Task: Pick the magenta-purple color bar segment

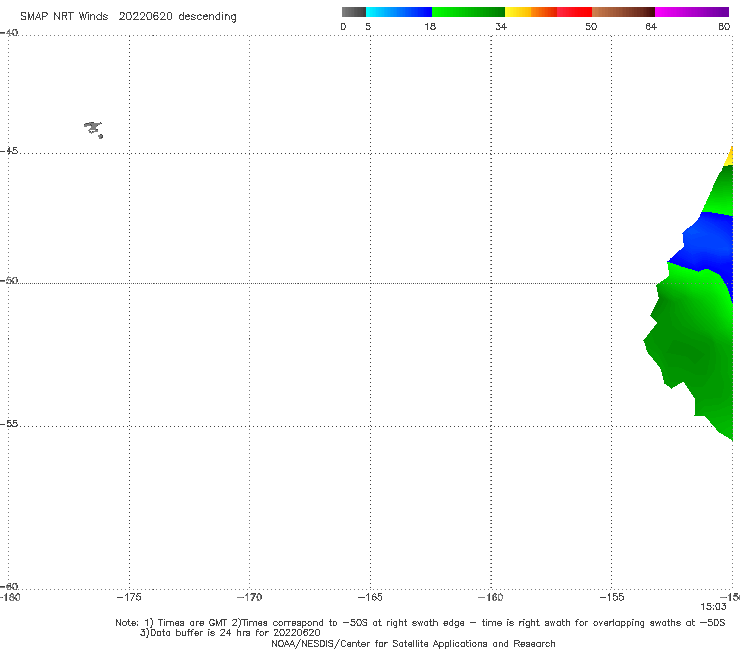Action: (x=692, y=12)
